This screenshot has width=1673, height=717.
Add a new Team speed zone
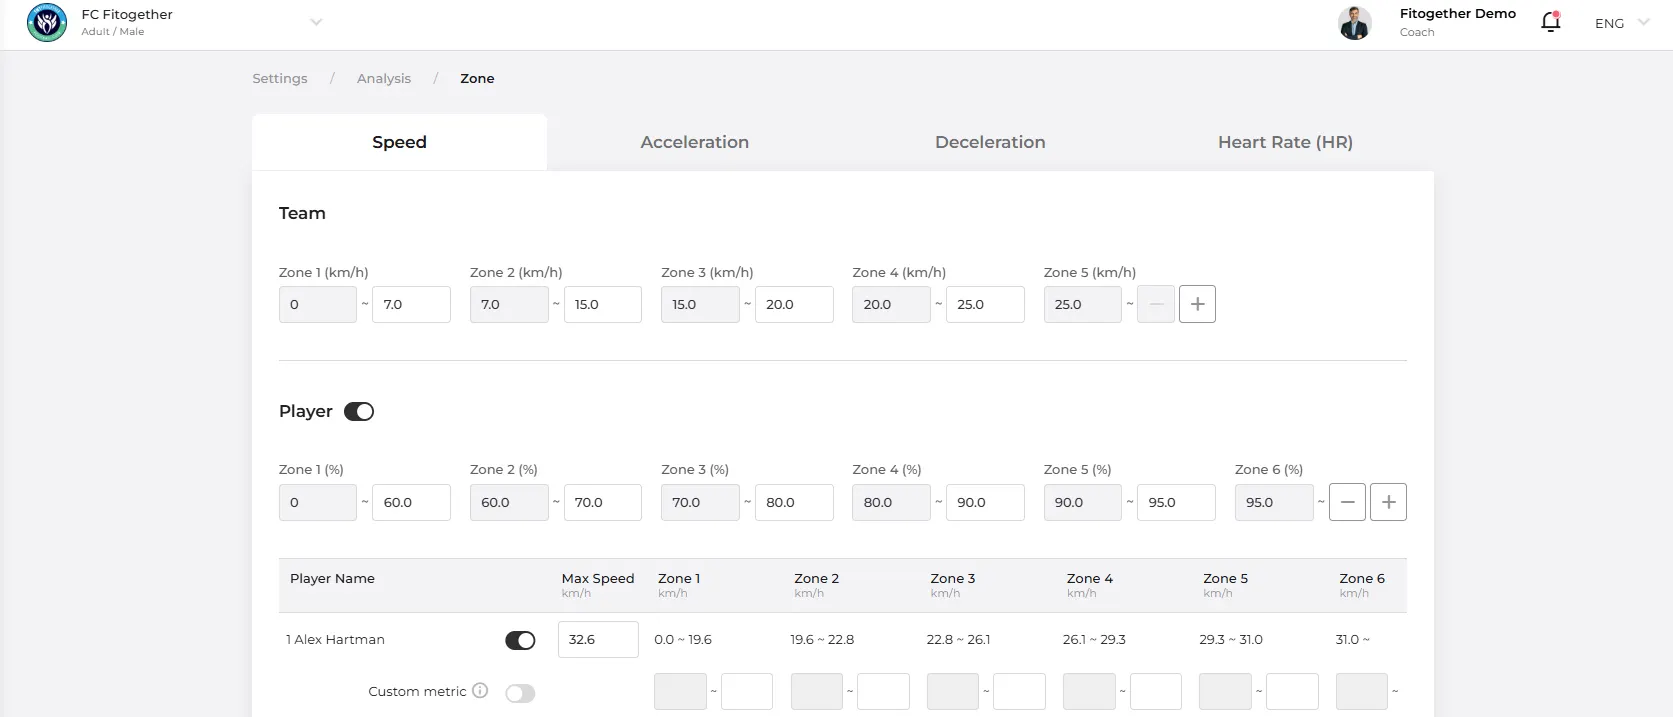(x=1197, y=304)
